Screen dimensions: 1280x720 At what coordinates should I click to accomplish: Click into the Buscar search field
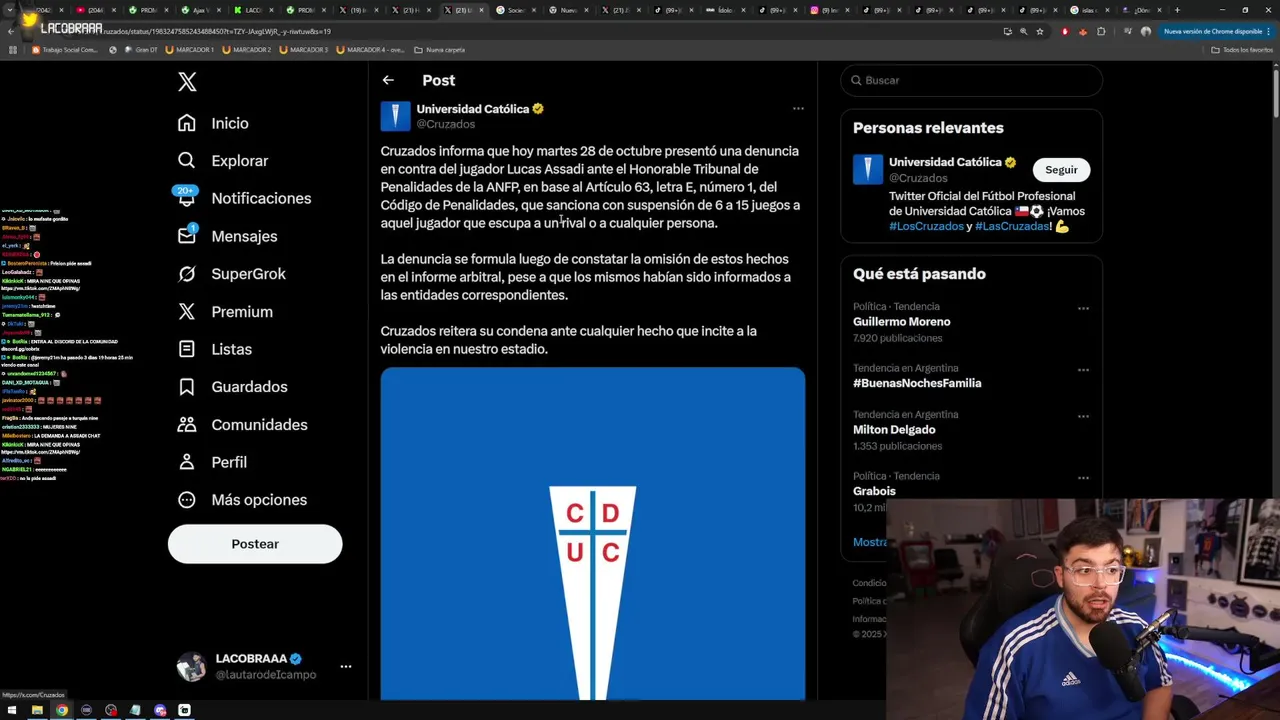[x=971, y=80]
